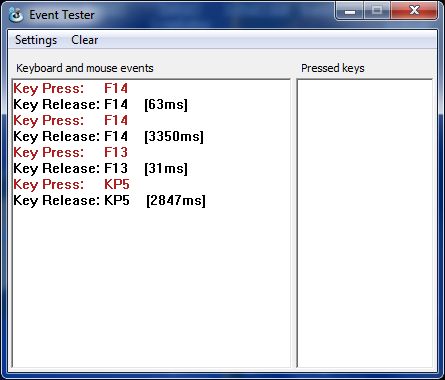Click the 'Pressed keys' label
This screenshot has width=445, height=380.
333,68
